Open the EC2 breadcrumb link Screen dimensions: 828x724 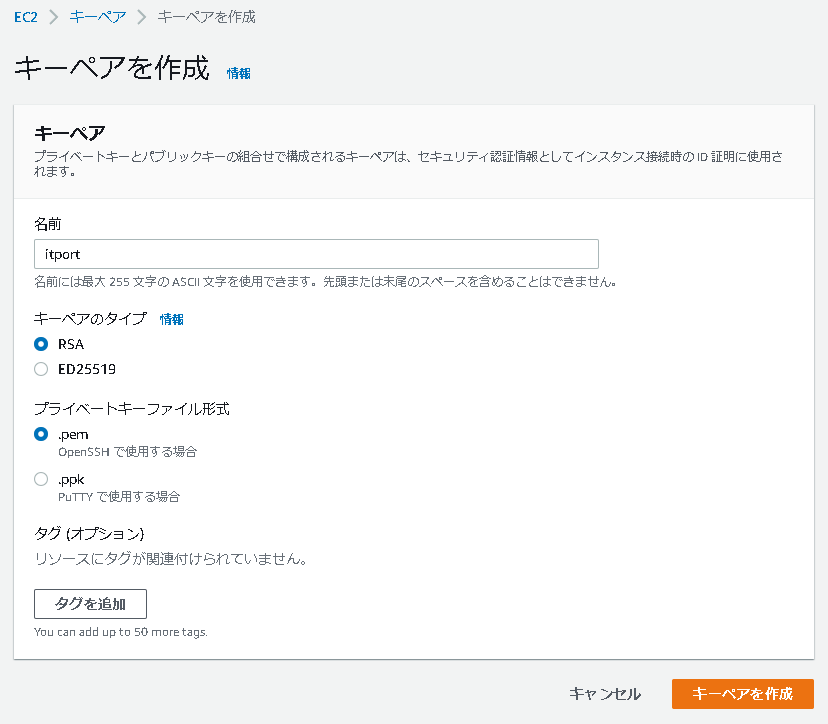click(x=26, y=17)
